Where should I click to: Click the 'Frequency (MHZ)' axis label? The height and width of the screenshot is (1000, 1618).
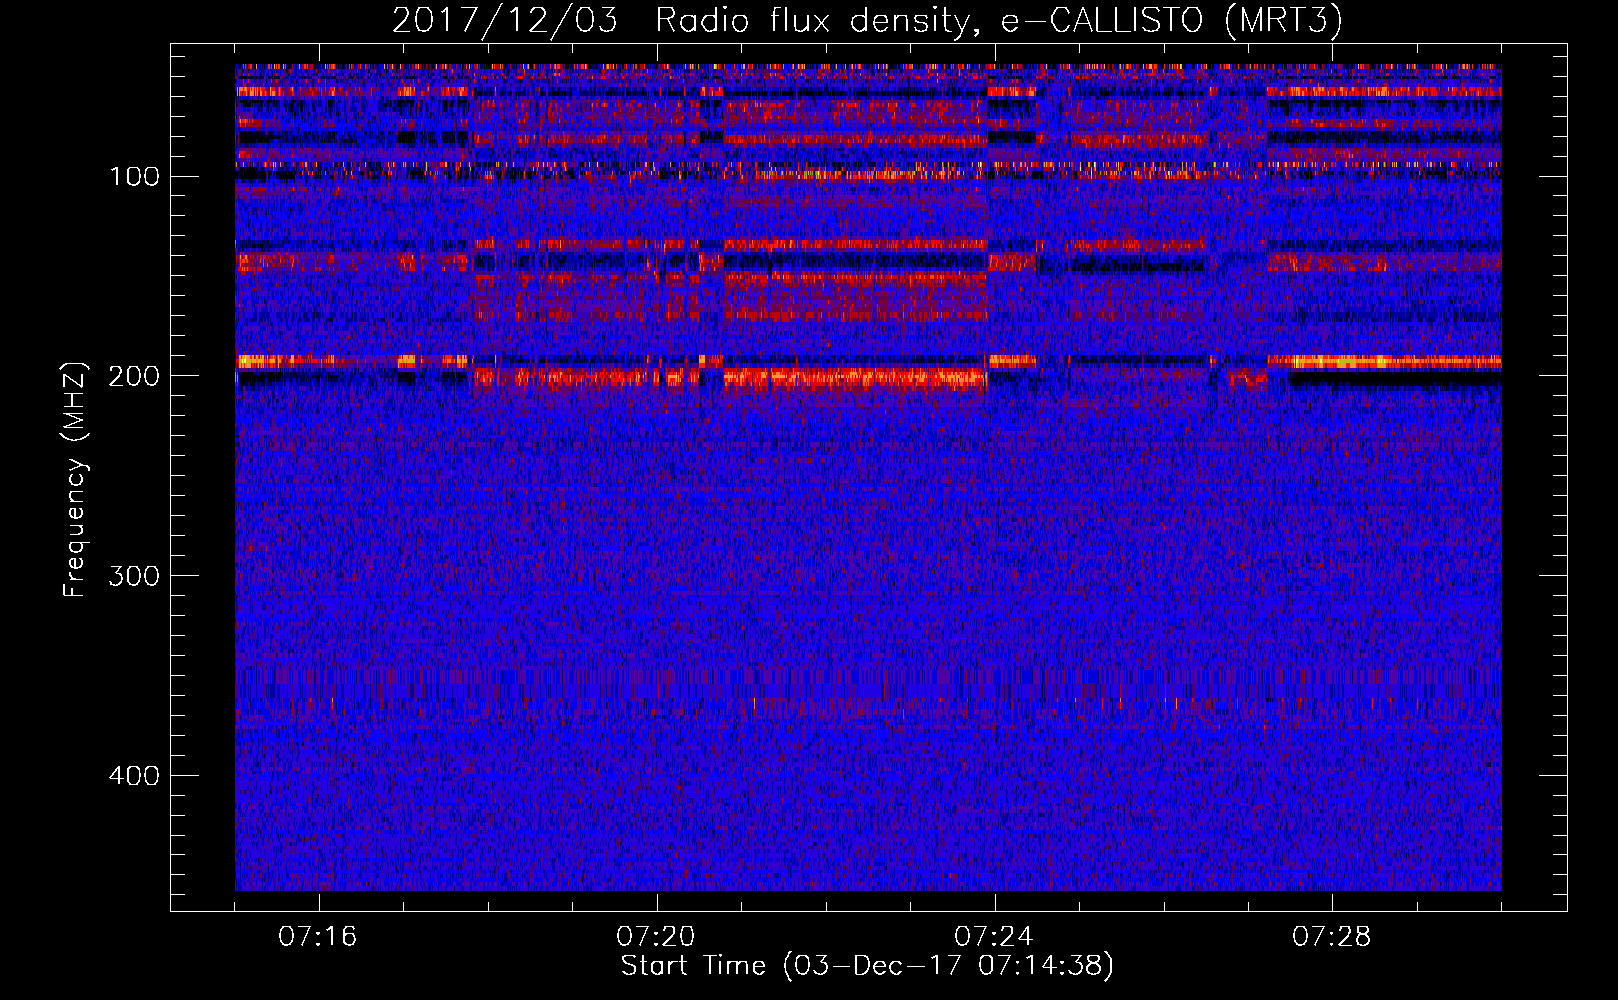[75, 479]
